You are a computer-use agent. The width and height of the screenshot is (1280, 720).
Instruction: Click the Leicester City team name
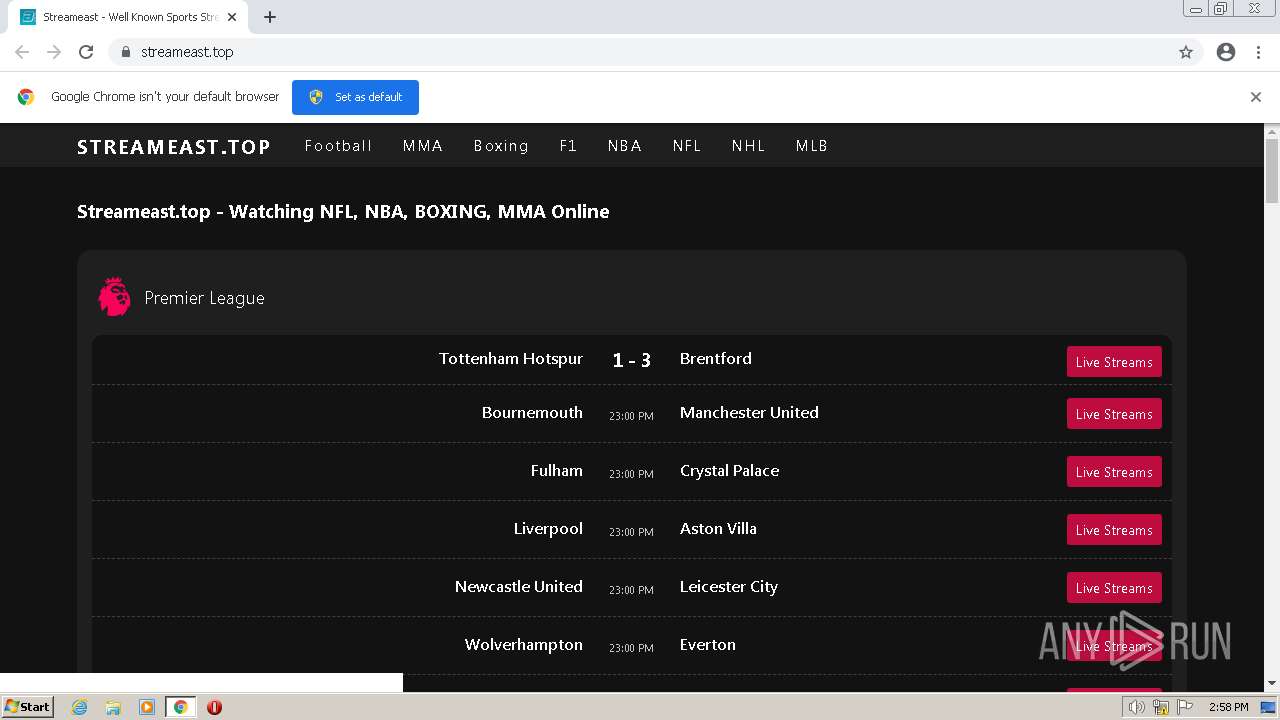pyautogui.click(x=729, y=587)
